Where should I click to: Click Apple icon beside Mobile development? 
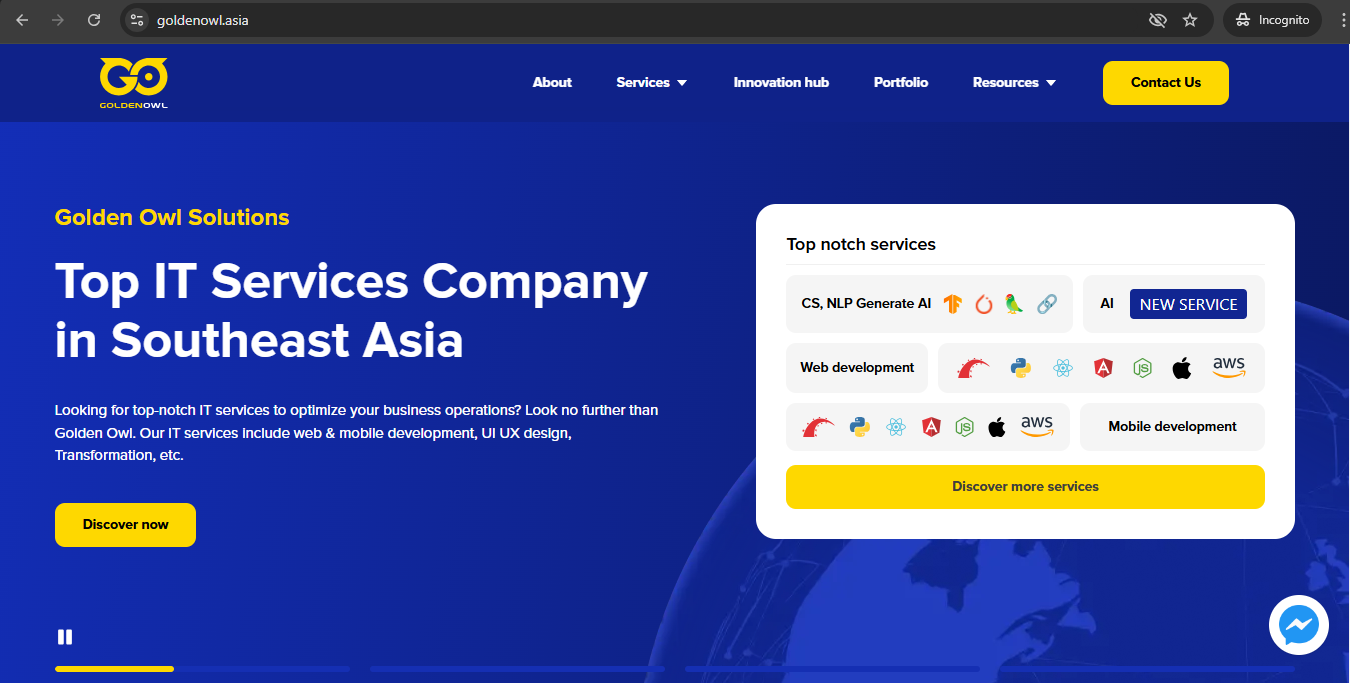coord(996,428)
